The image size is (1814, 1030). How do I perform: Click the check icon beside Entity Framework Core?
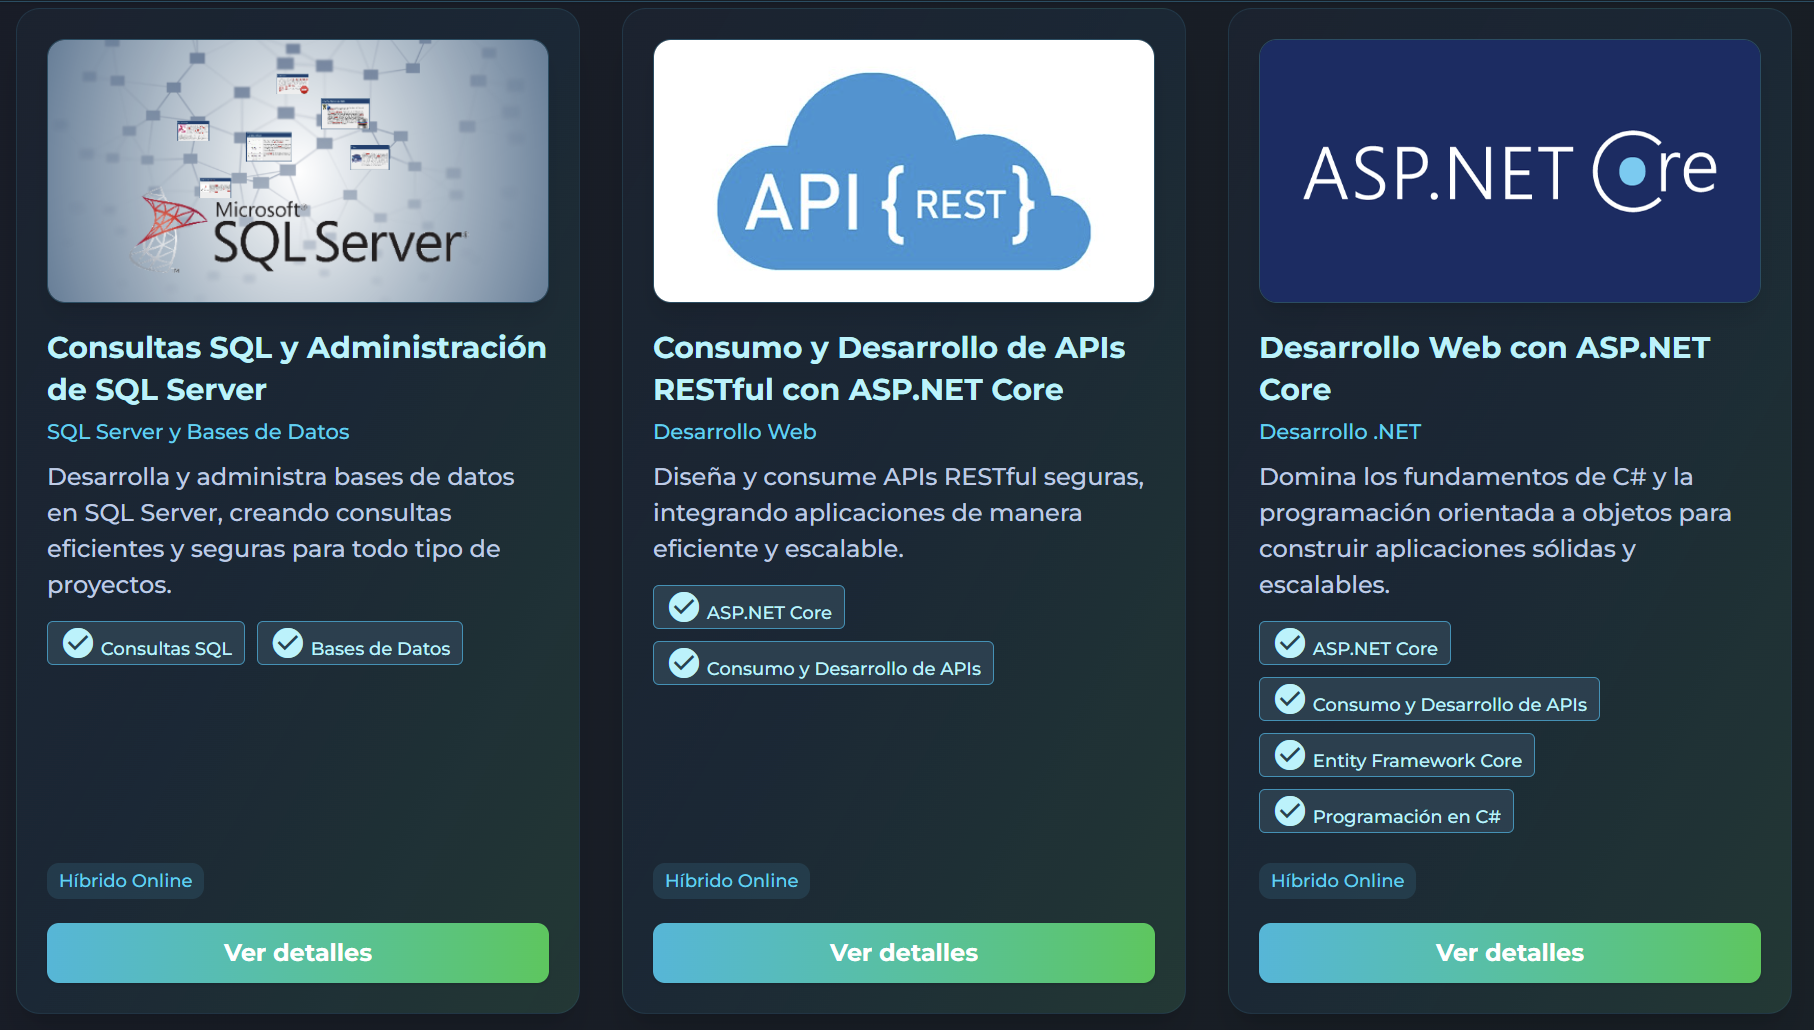tap(1290, 755)
